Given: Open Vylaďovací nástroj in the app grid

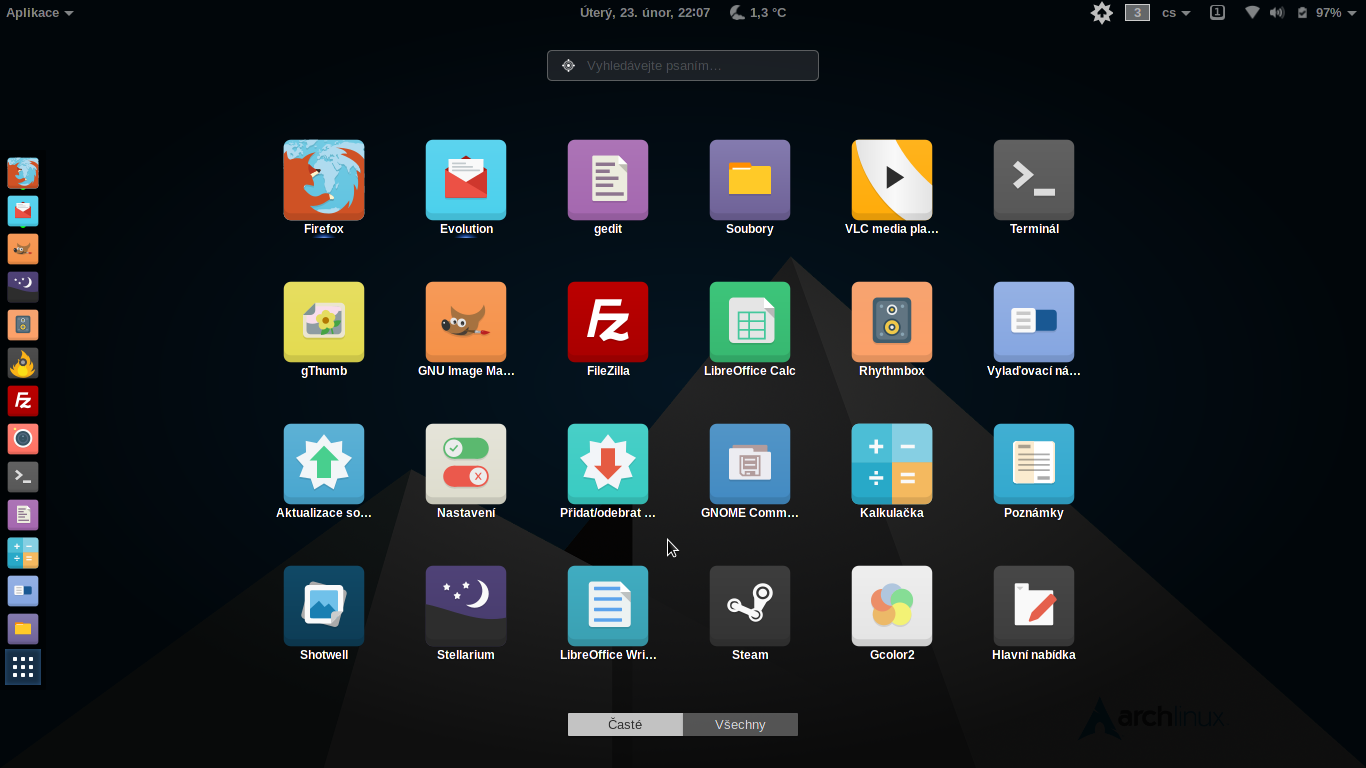Looking at the screenshot, I should point(1034,323).
